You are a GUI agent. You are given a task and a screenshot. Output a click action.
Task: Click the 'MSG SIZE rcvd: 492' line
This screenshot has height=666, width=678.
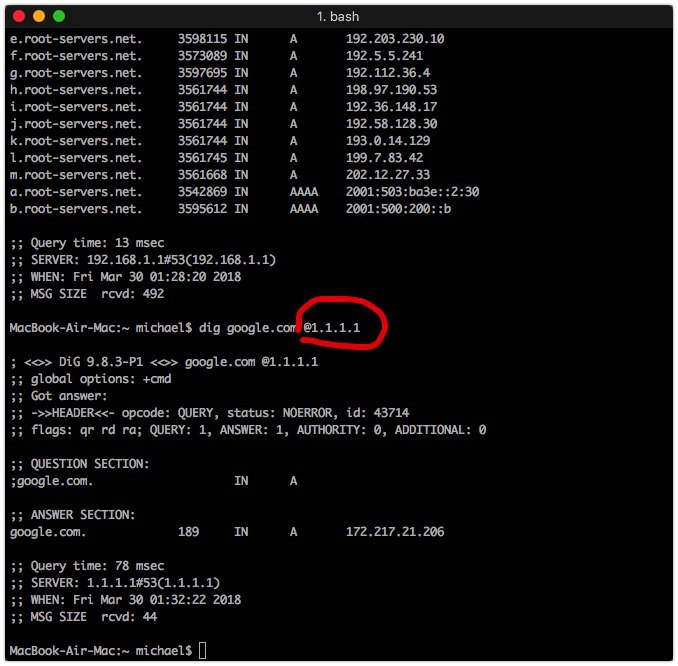click(87, 294)
